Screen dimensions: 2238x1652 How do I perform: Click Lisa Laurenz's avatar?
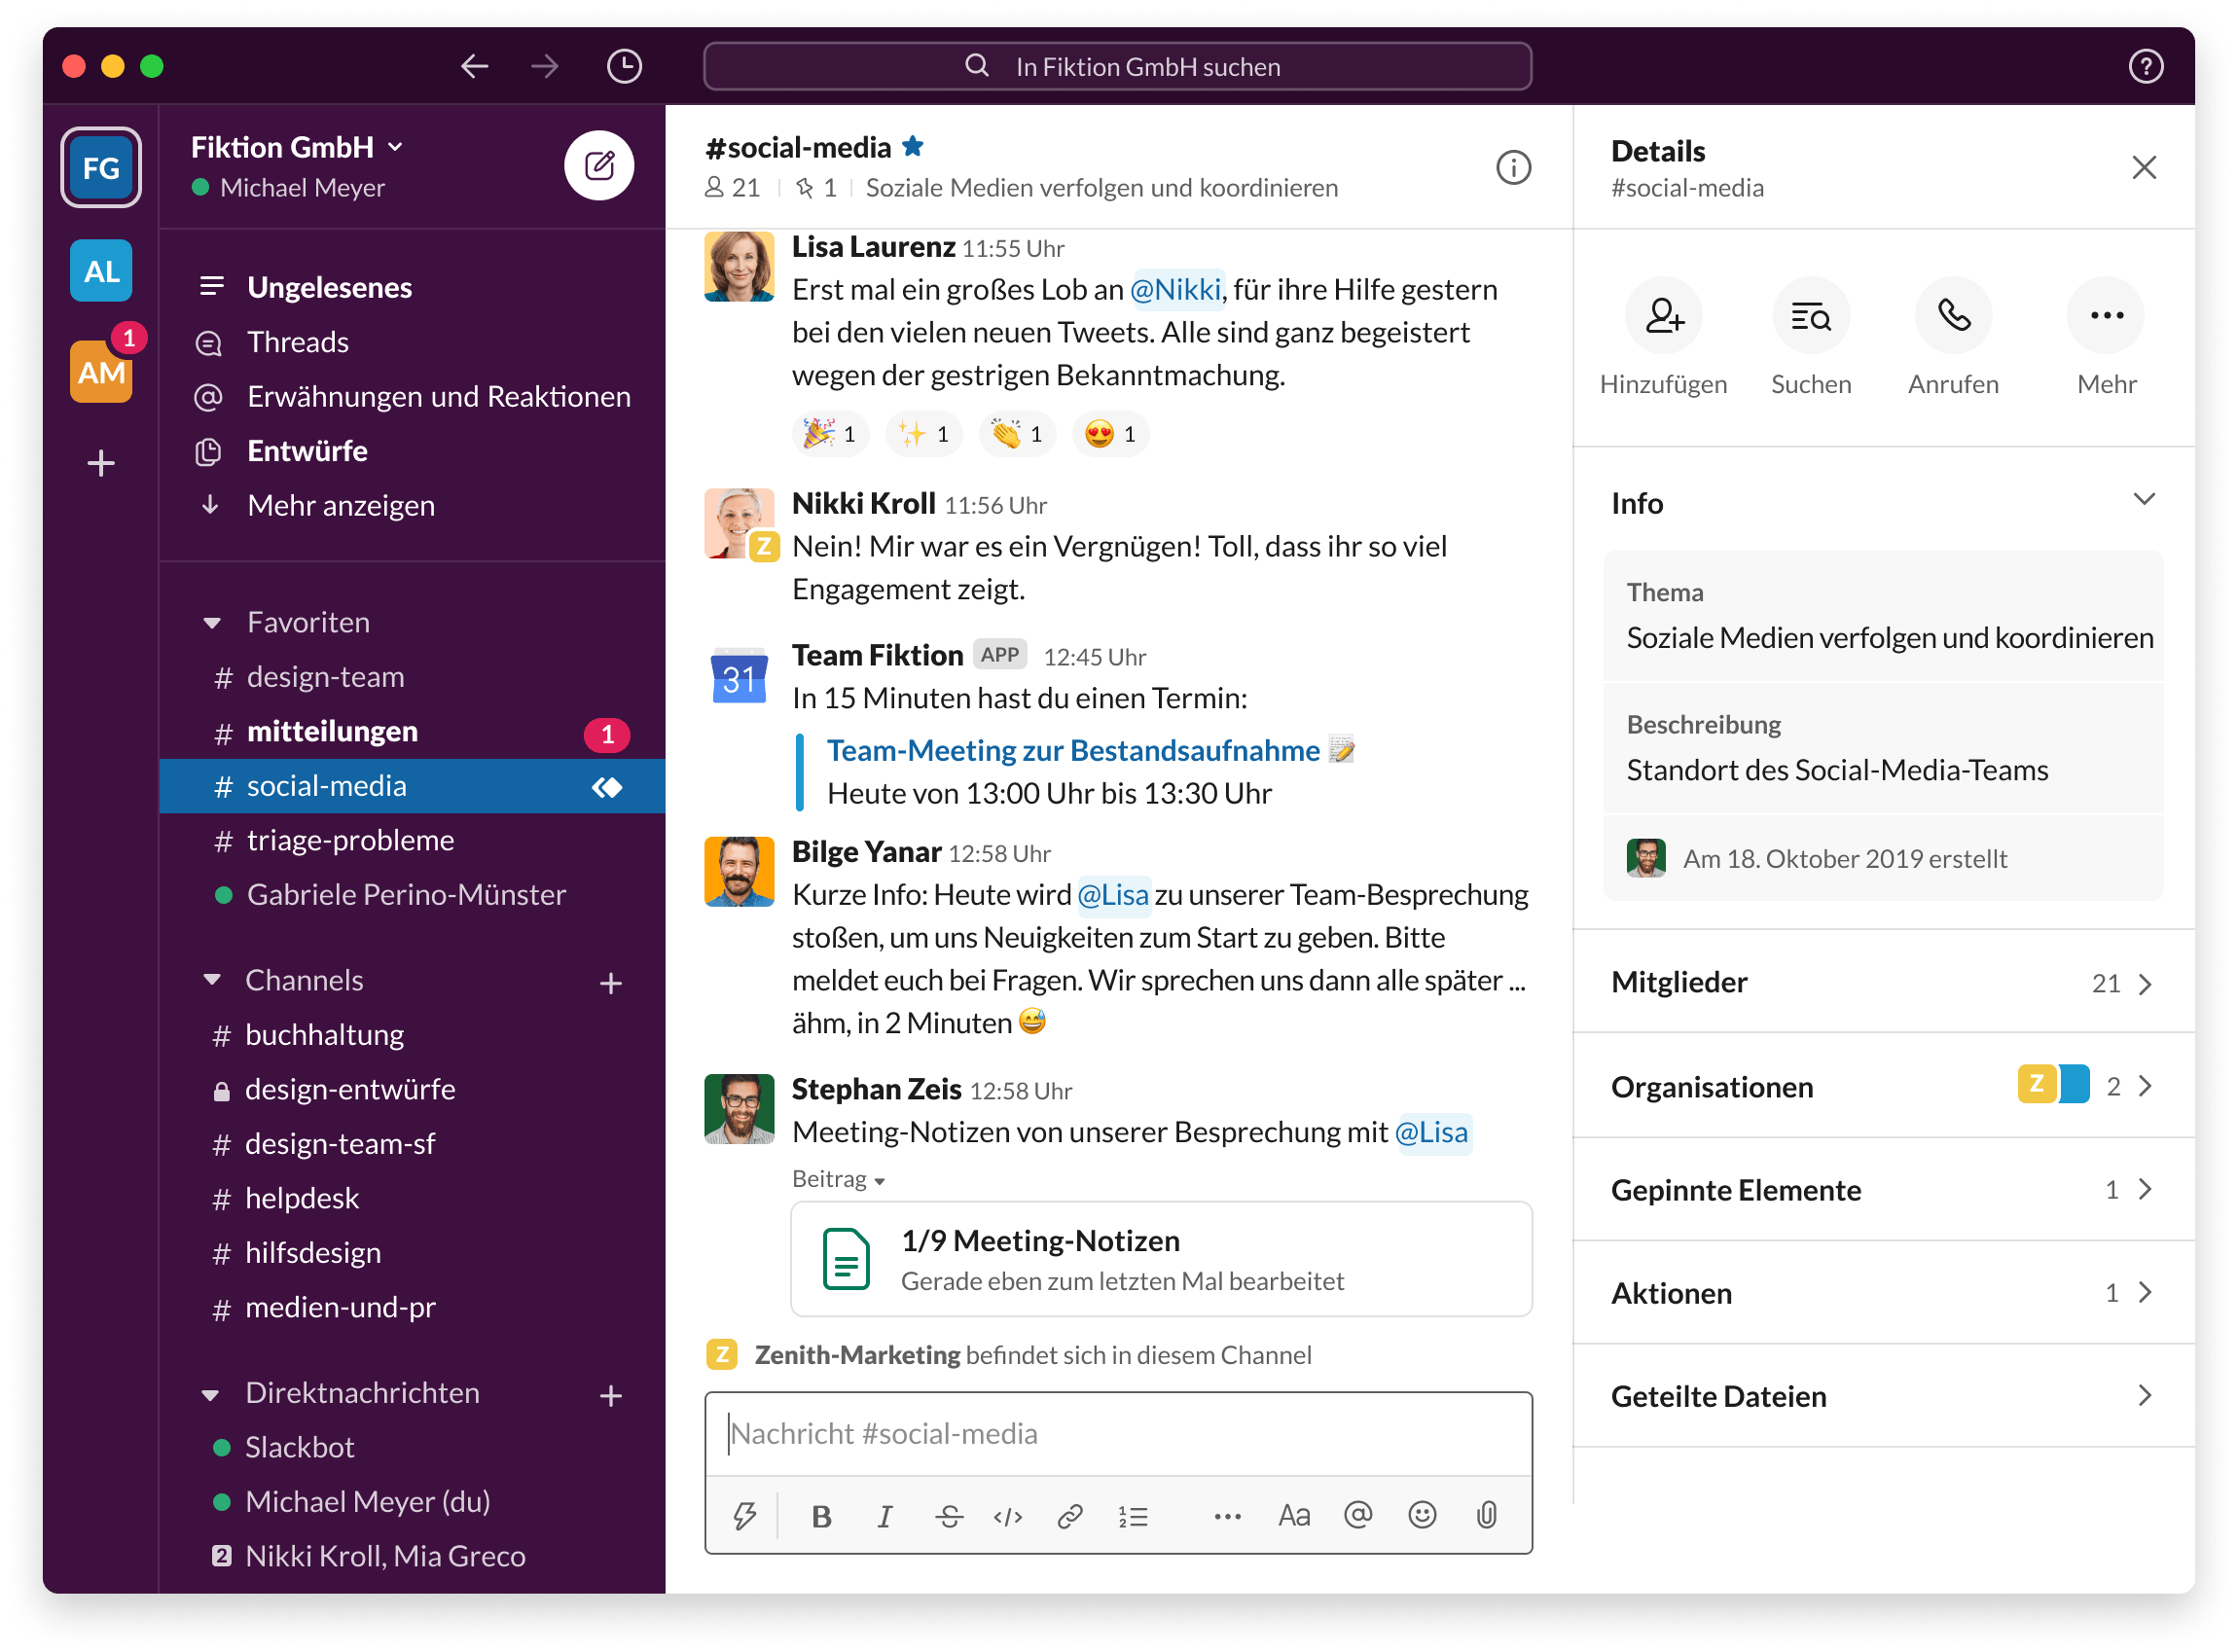(739, 266)
